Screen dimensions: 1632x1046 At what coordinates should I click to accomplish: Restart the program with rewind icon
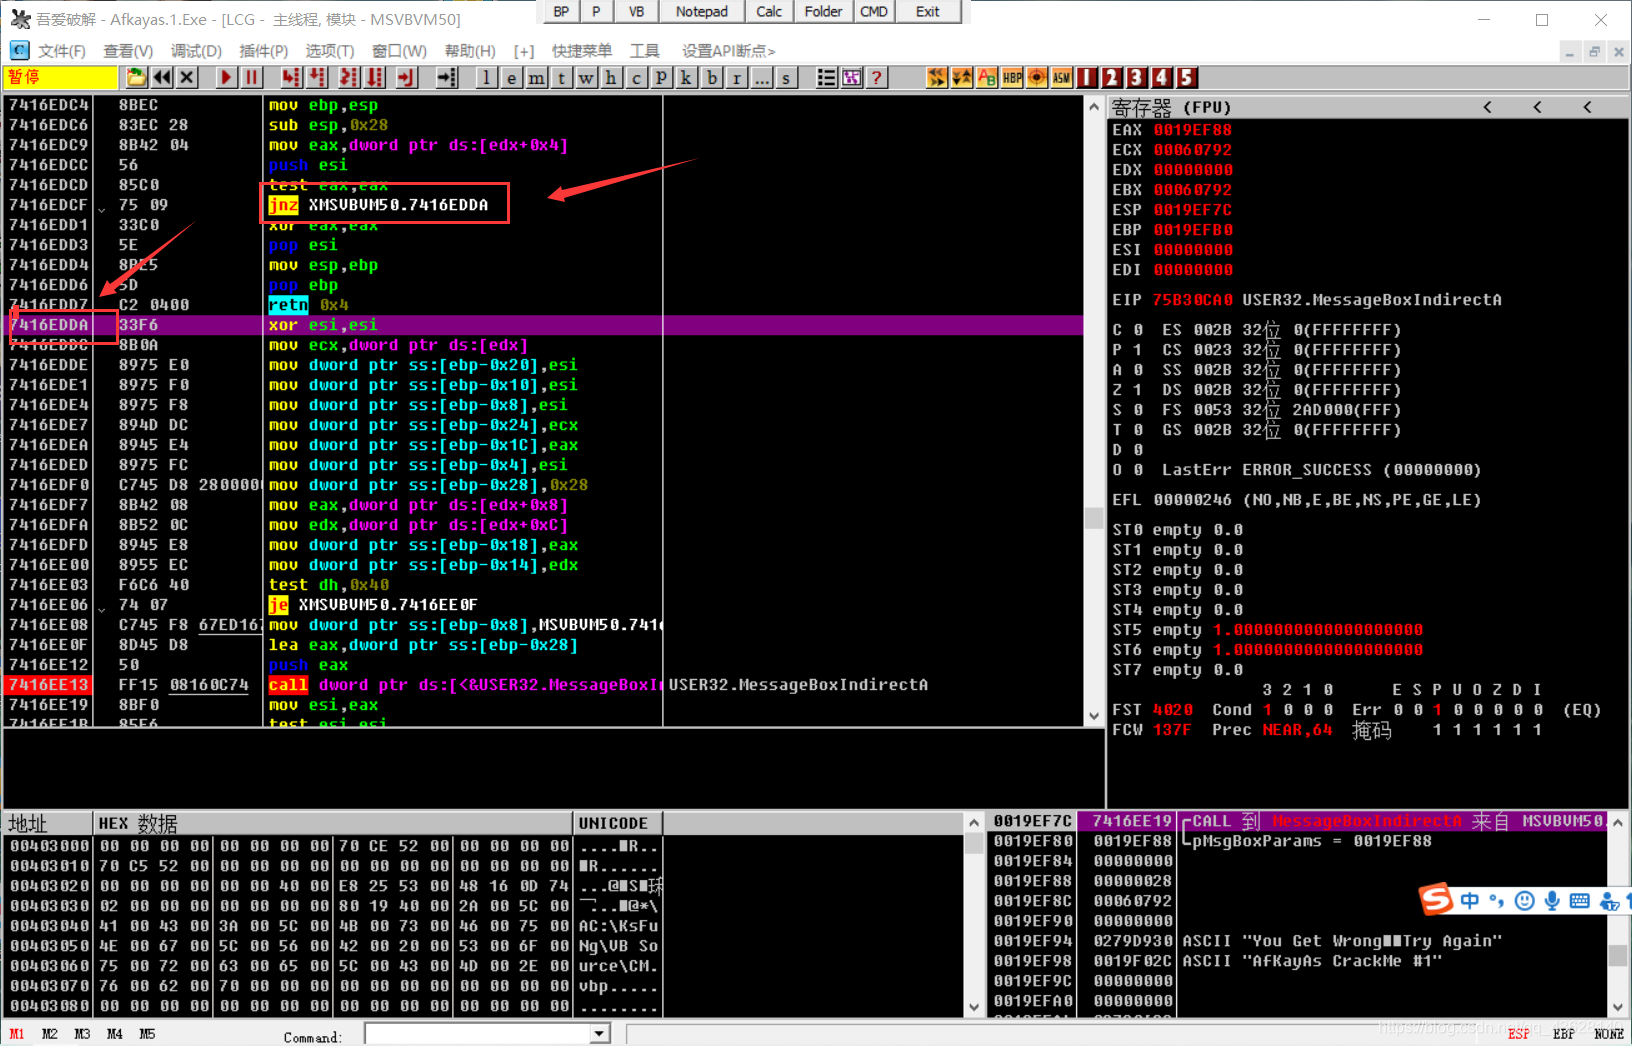[x=161, y=77]
